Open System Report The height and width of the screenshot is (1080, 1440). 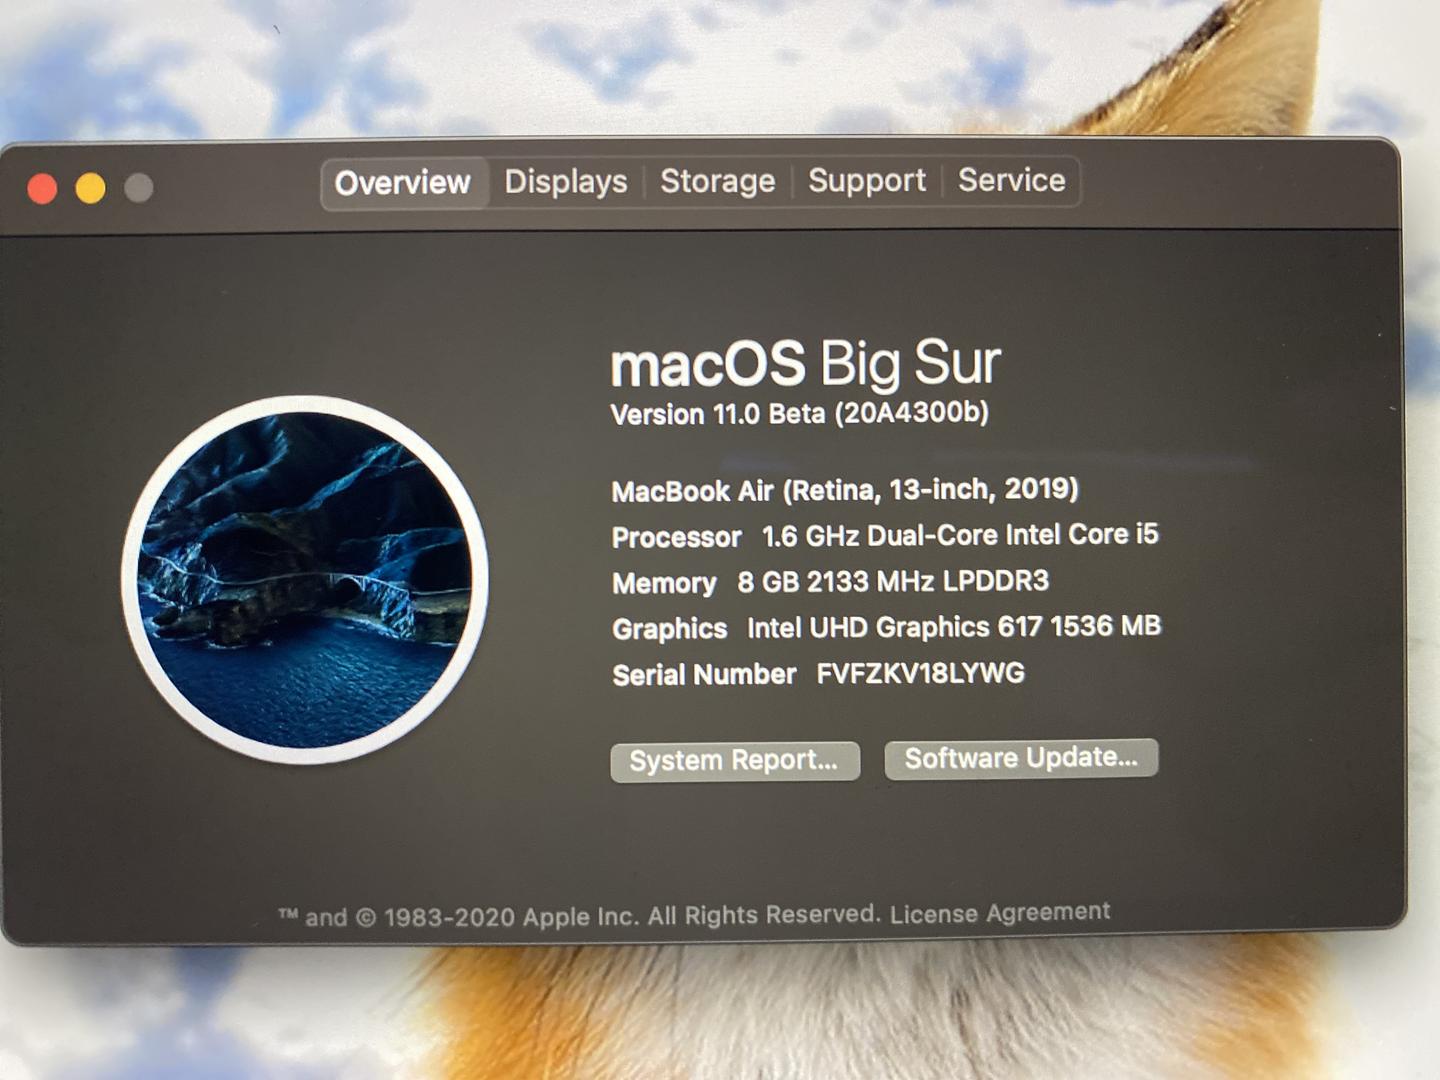(x=735, y=761)
